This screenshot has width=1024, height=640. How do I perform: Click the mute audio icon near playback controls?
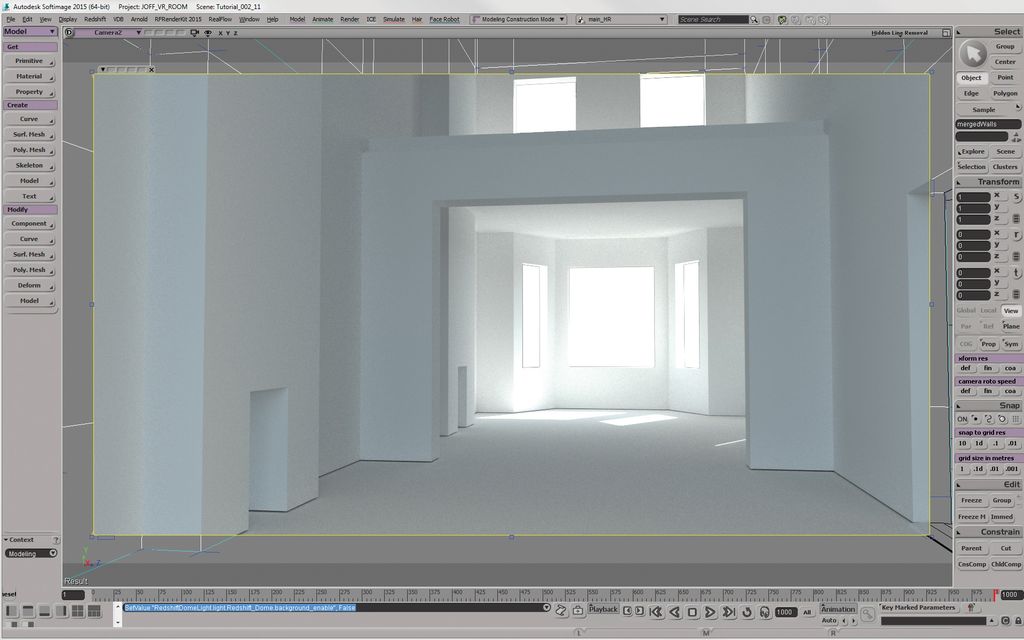point(764,611)
